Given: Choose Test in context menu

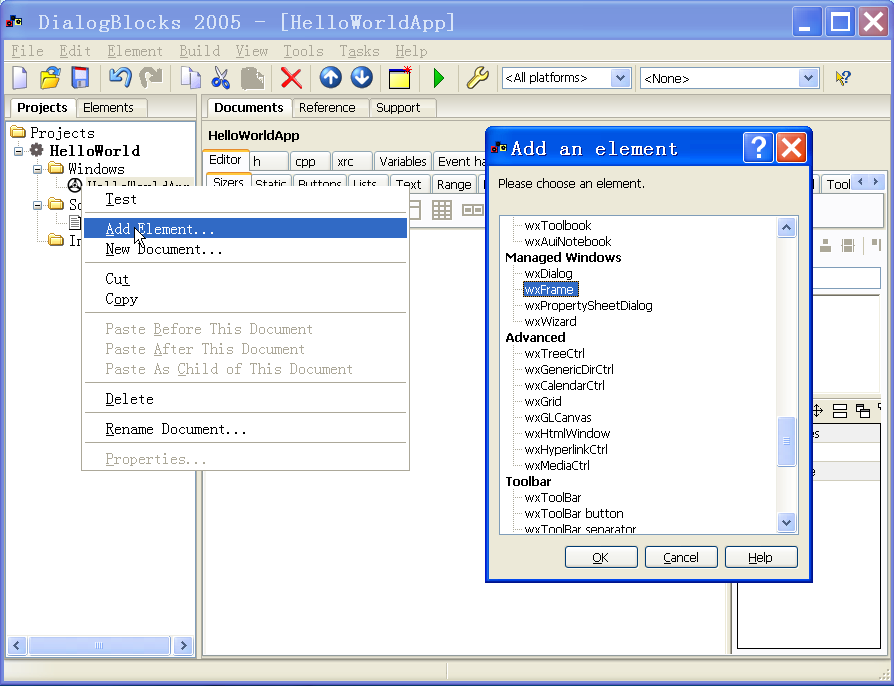Looking at the screenshot, I should pos(245,199).
